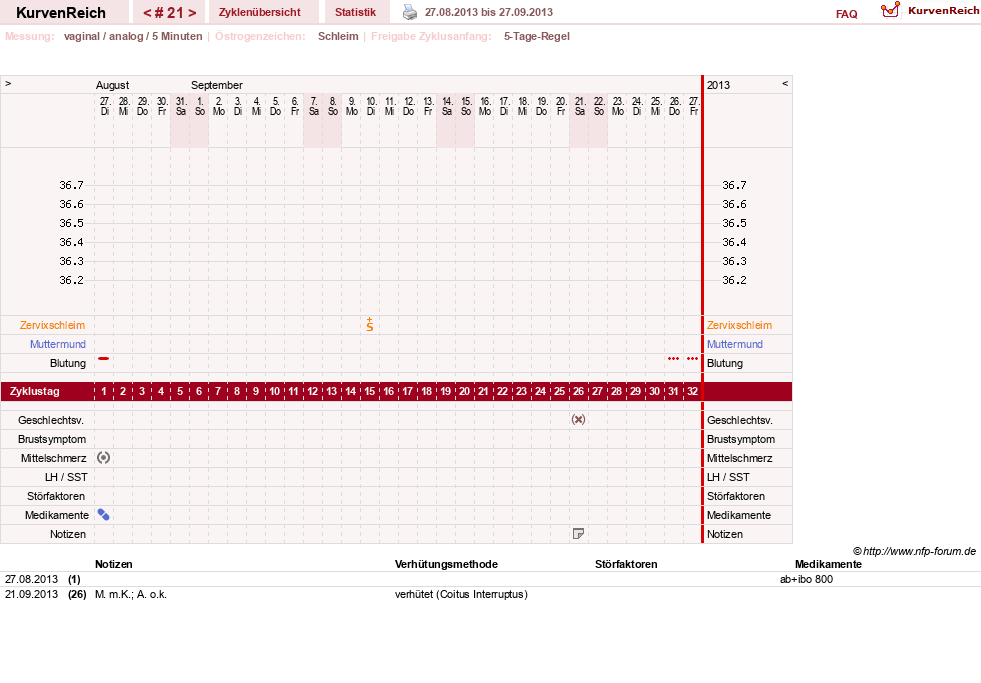
Task: Go to previous cycle with '<' arrow
Action: tap(147, 13)
